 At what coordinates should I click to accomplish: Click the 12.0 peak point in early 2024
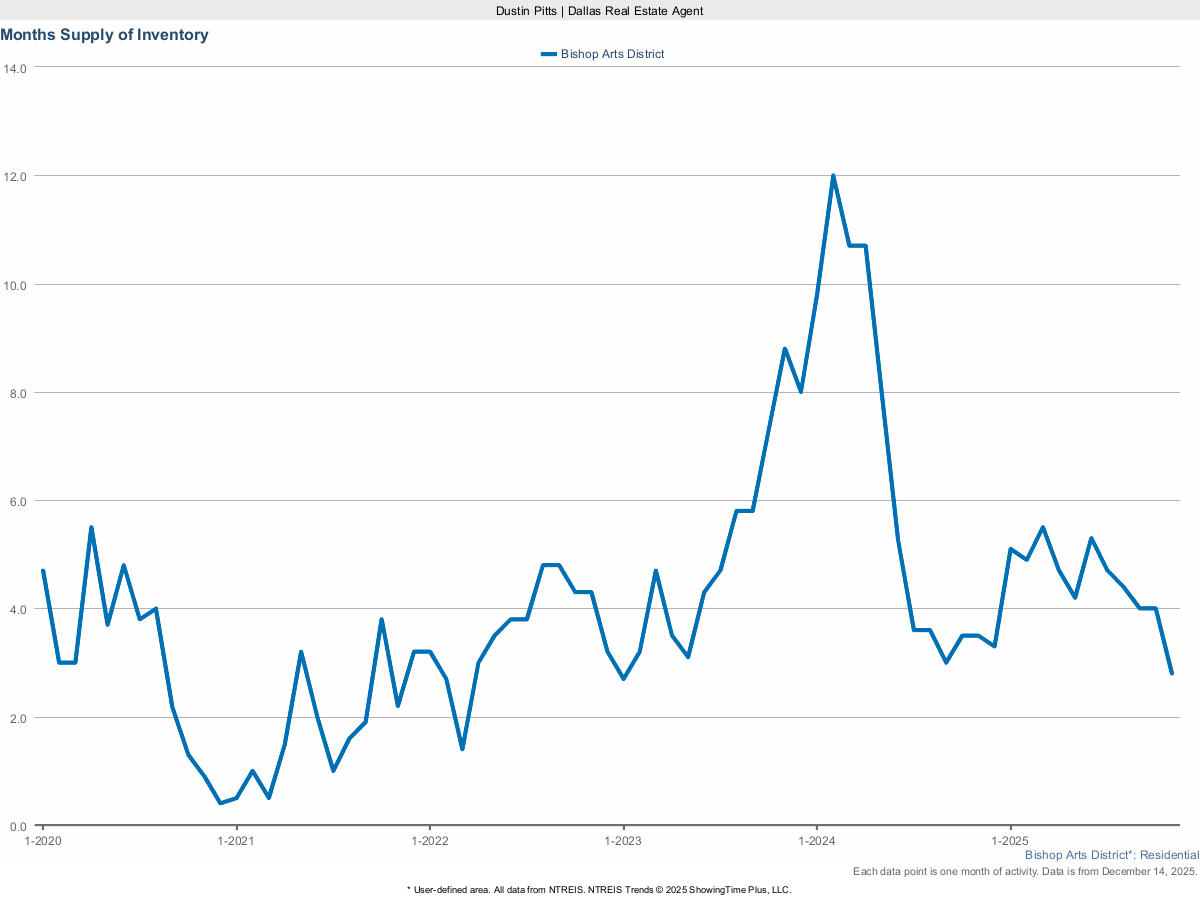[833, 176]
